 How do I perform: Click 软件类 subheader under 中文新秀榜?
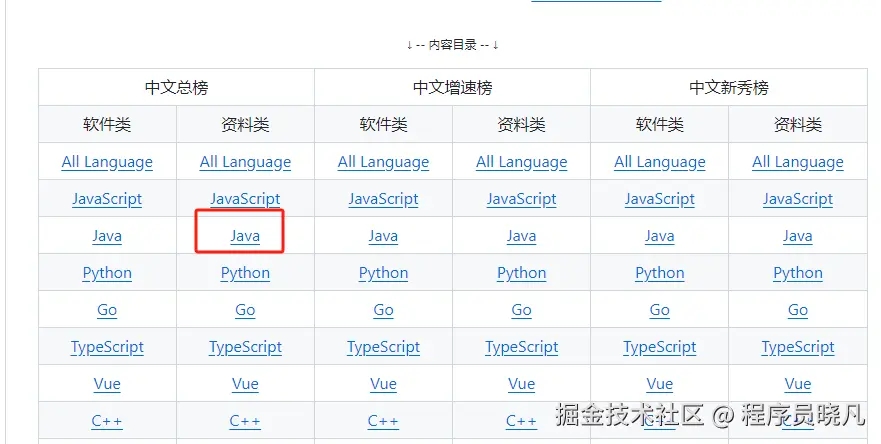(x=660, y=124)
